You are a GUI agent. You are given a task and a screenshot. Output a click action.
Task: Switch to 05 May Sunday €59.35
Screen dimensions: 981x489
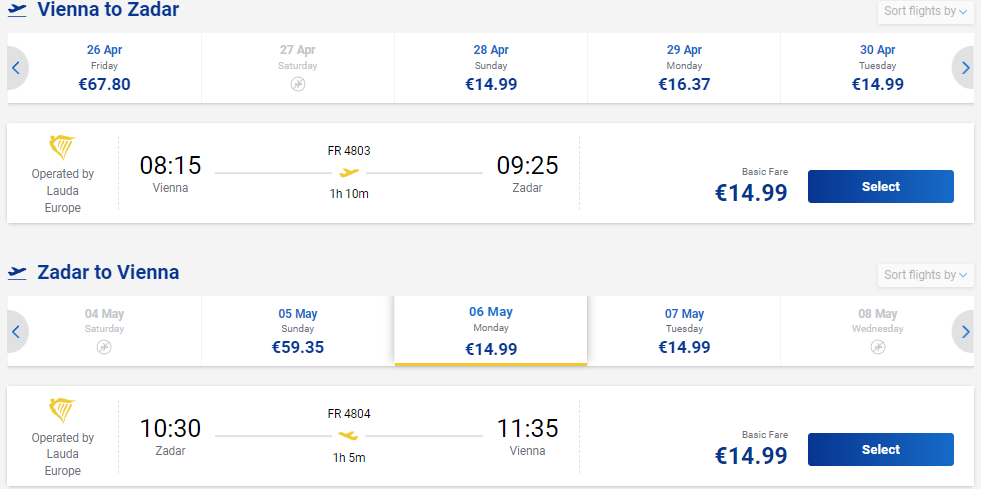(x=298, y=331)
